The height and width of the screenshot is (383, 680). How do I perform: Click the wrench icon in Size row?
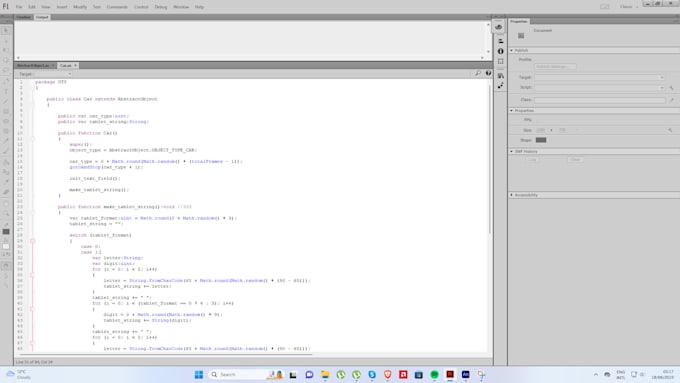tap(670, 130)
